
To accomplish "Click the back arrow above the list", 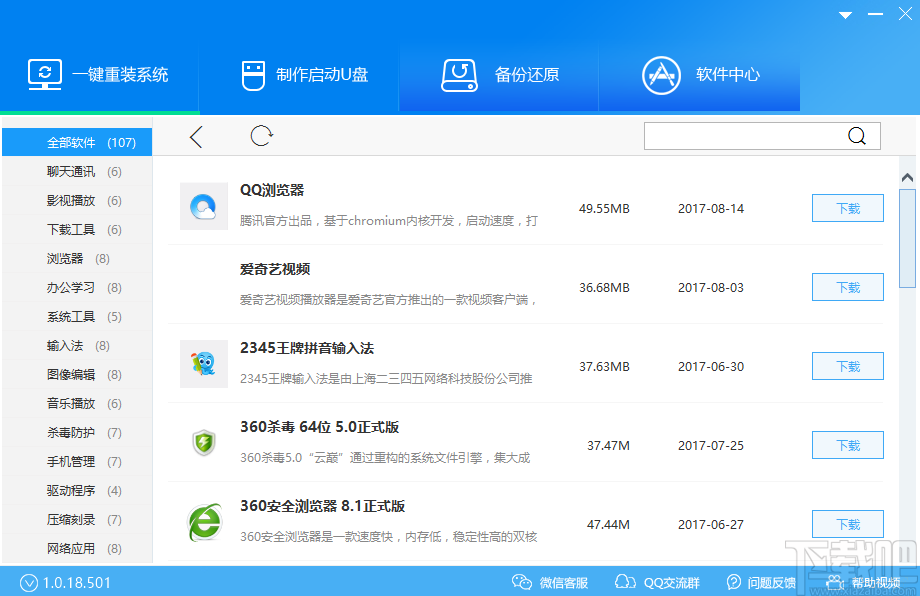I will (196, 136).
